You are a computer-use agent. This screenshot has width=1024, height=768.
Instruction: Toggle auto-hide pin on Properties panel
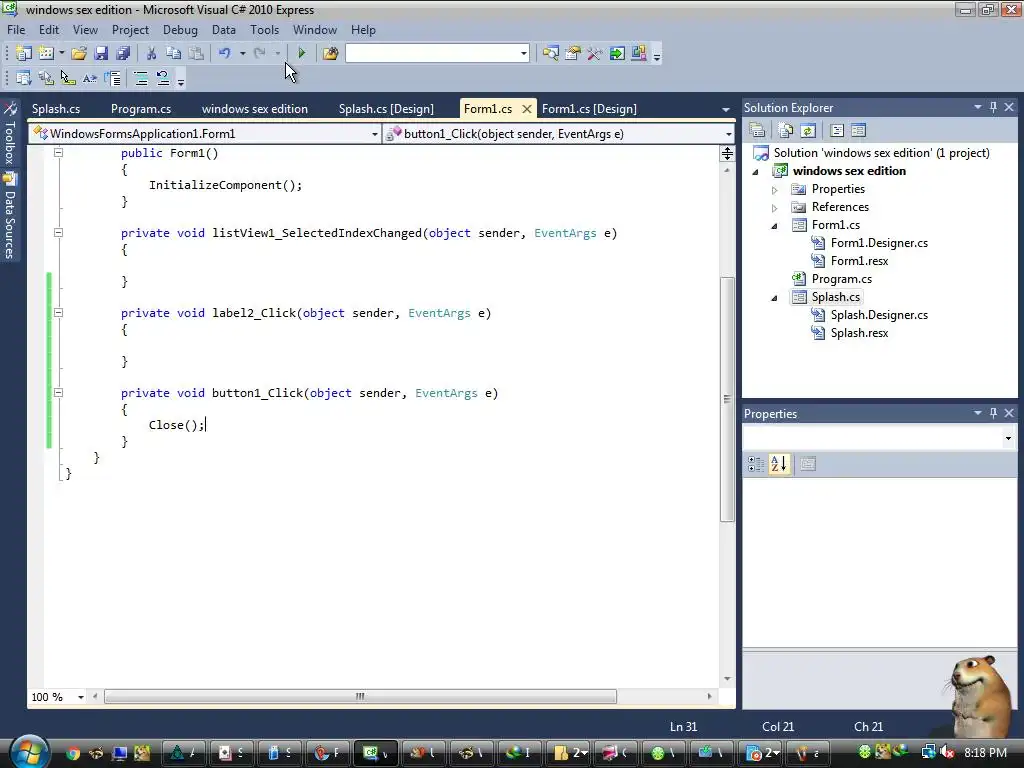(x=993, y=413)
